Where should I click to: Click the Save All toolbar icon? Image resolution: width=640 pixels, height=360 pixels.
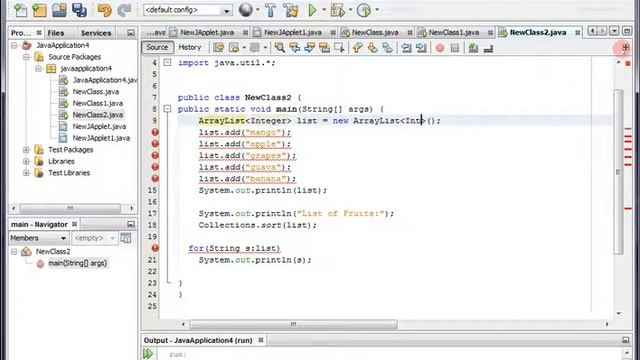(x=79, y=10)
